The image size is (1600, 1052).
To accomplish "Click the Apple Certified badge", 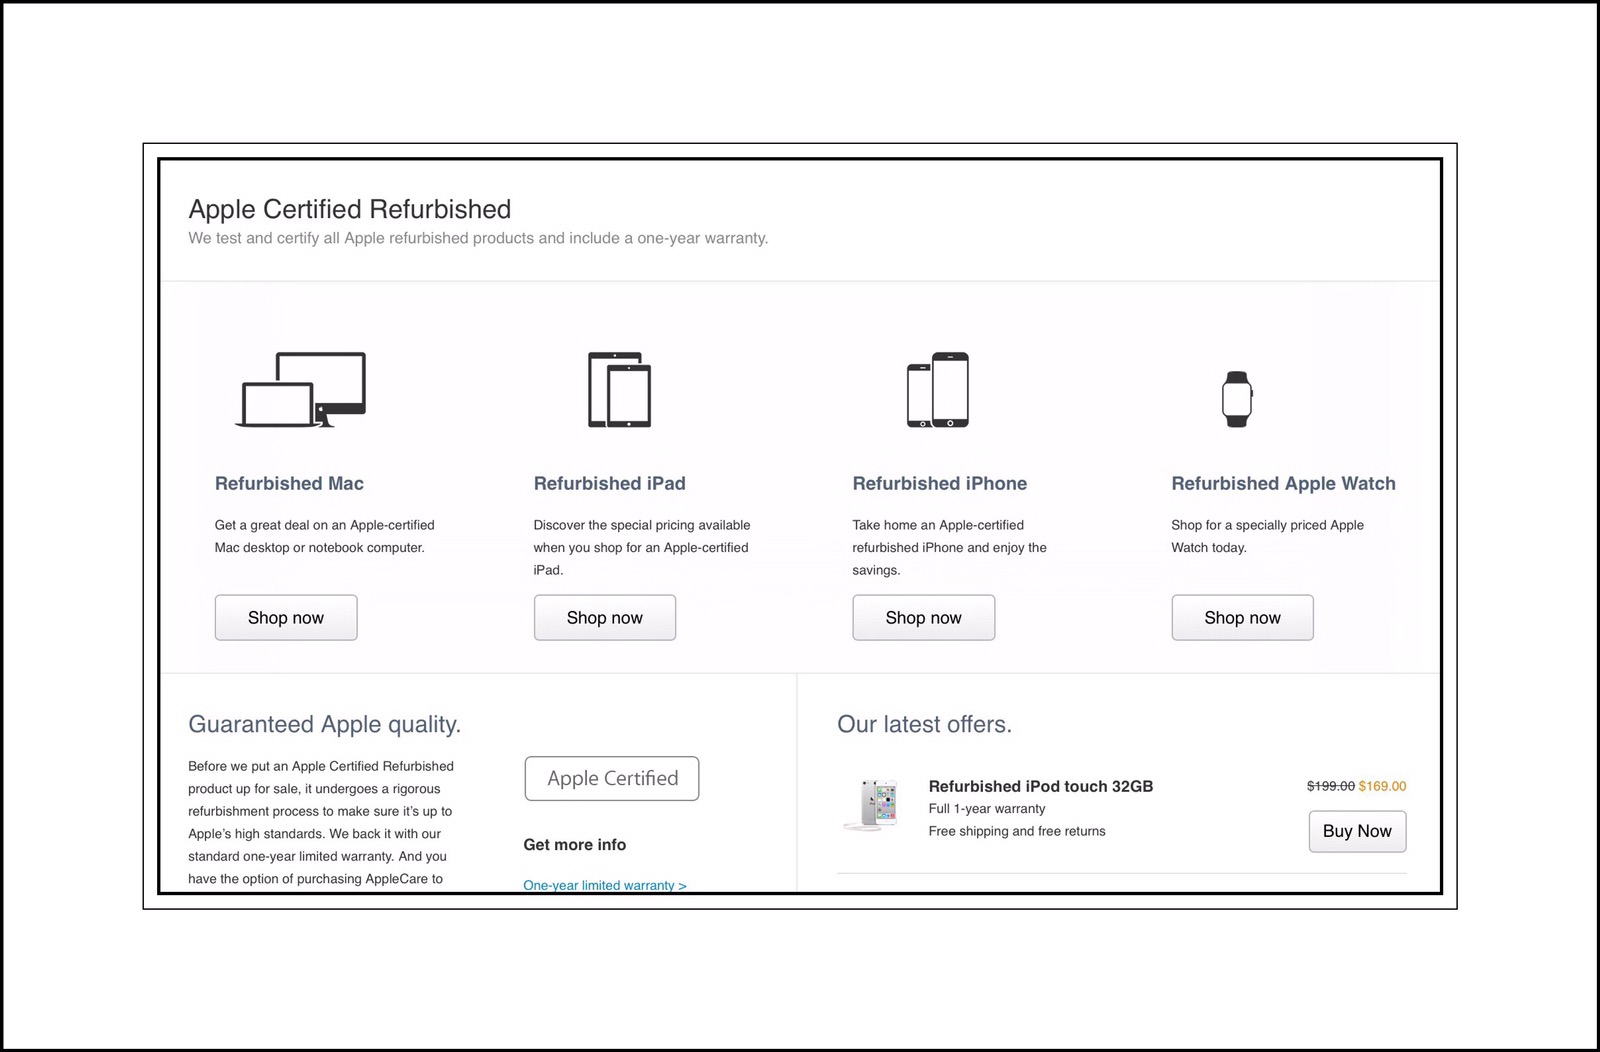I will (x=612, y=778).
